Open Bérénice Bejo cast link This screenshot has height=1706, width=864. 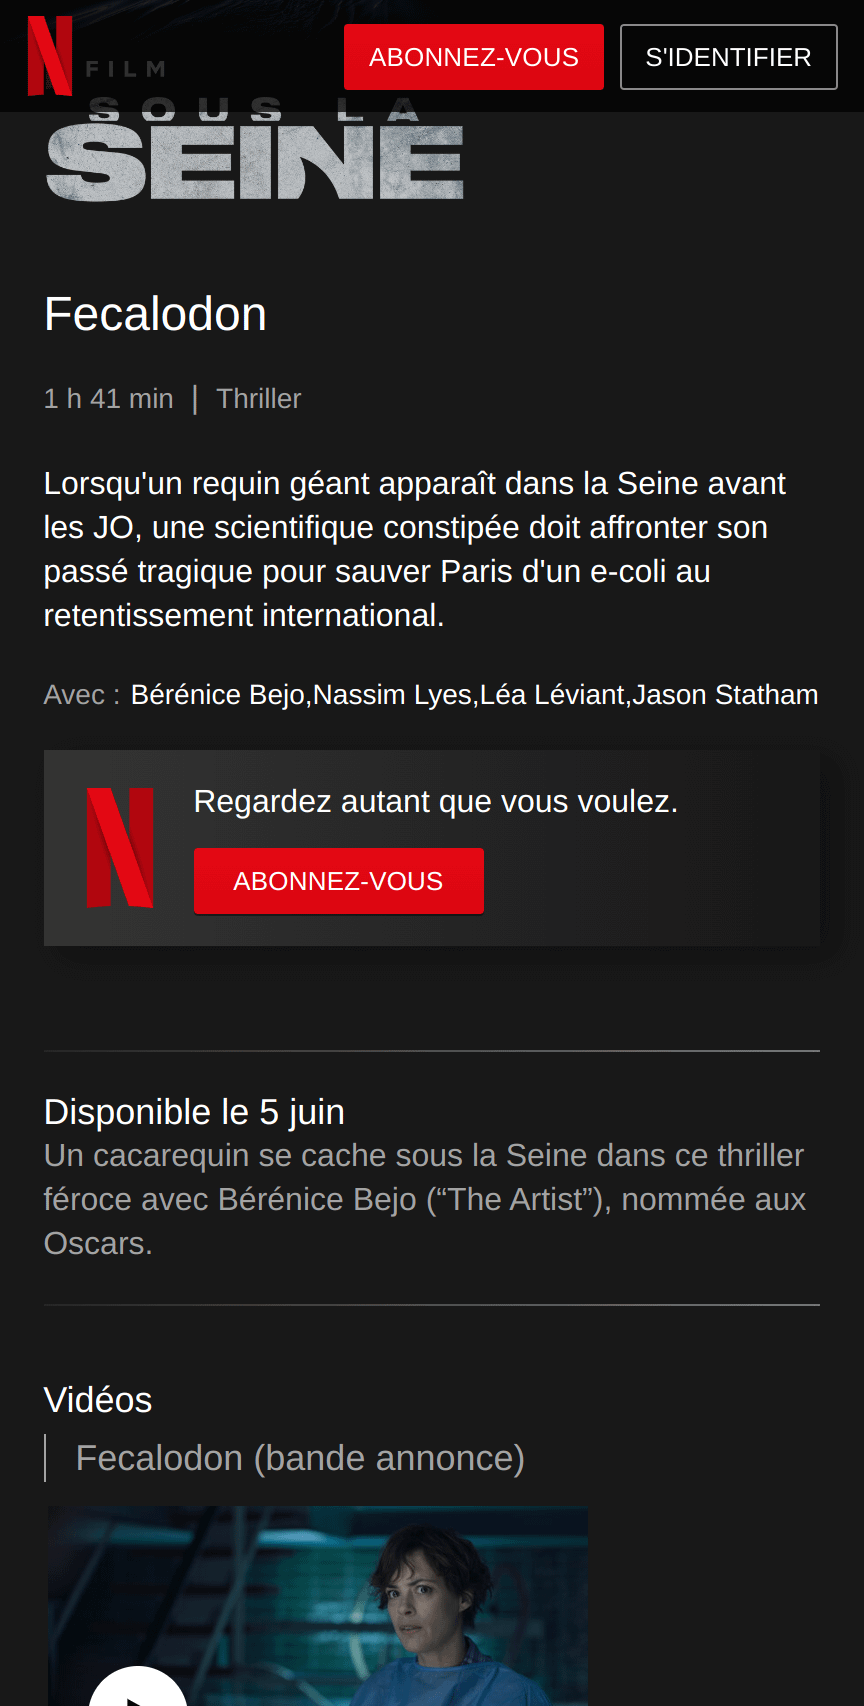pyautogui.click(x=218, y=695)
